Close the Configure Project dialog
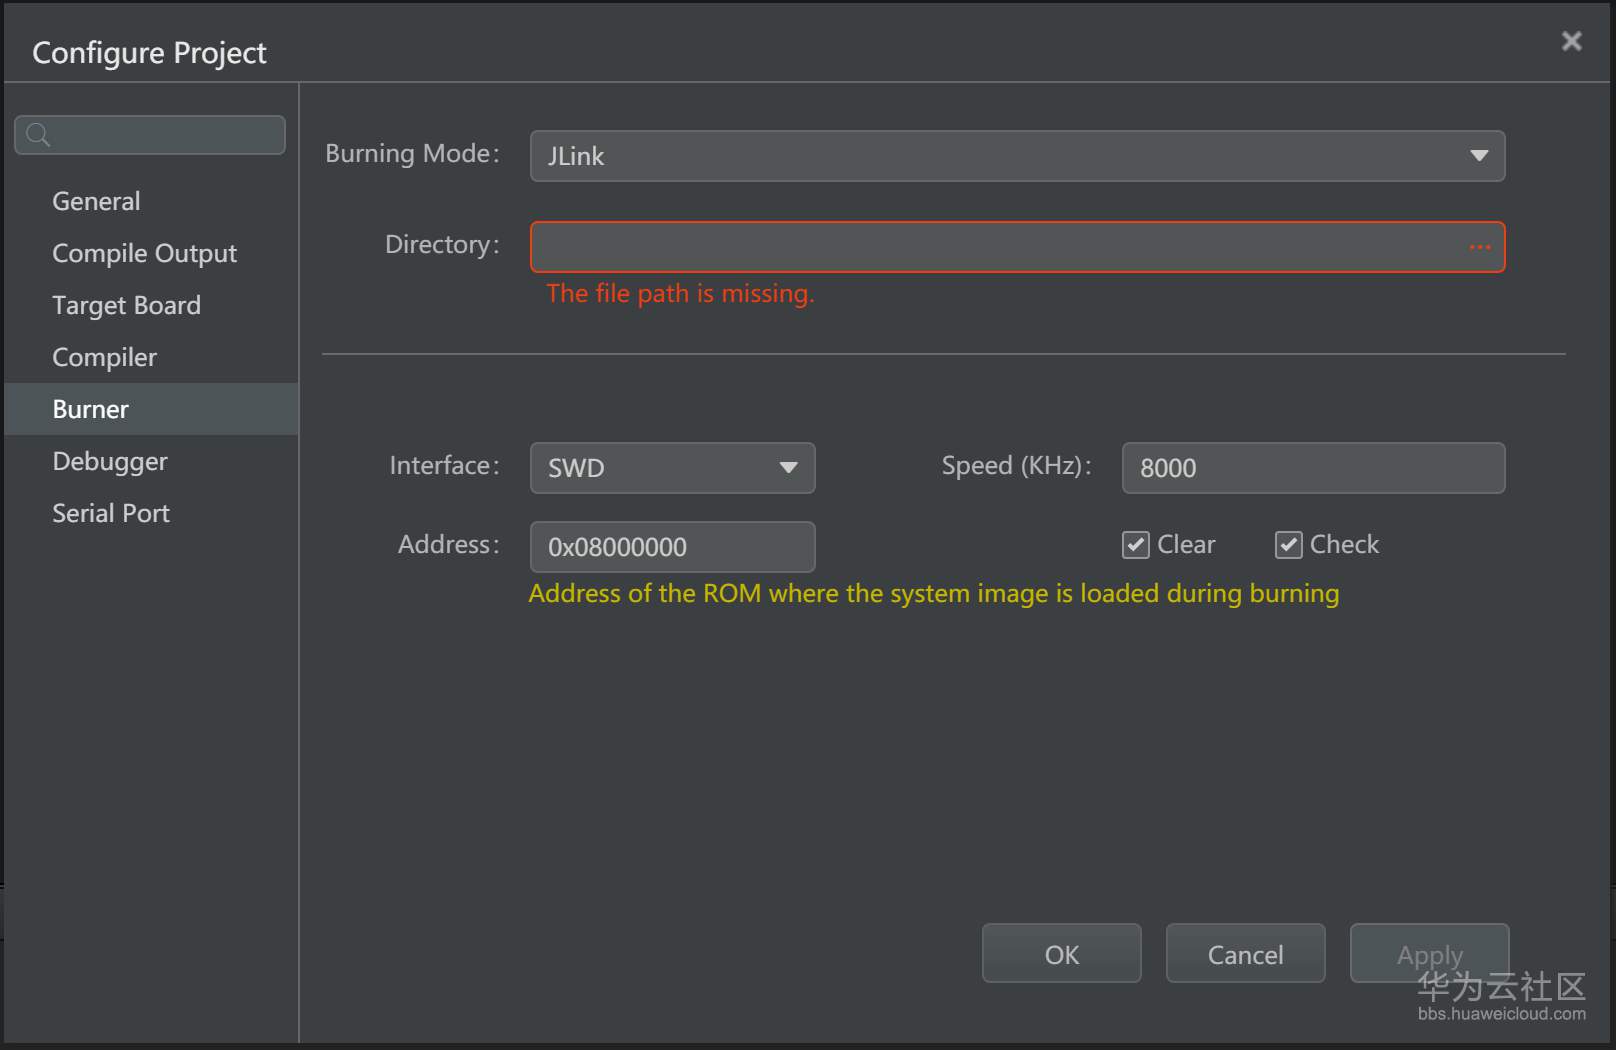 pyautogui.click(x=1571, y=41)
